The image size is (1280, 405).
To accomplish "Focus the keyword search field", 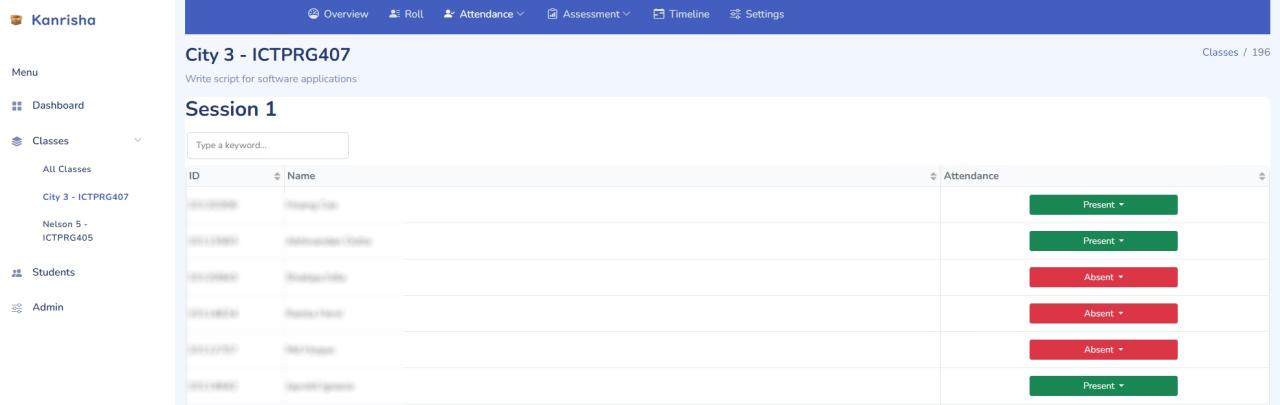I will tap(267, 145).
